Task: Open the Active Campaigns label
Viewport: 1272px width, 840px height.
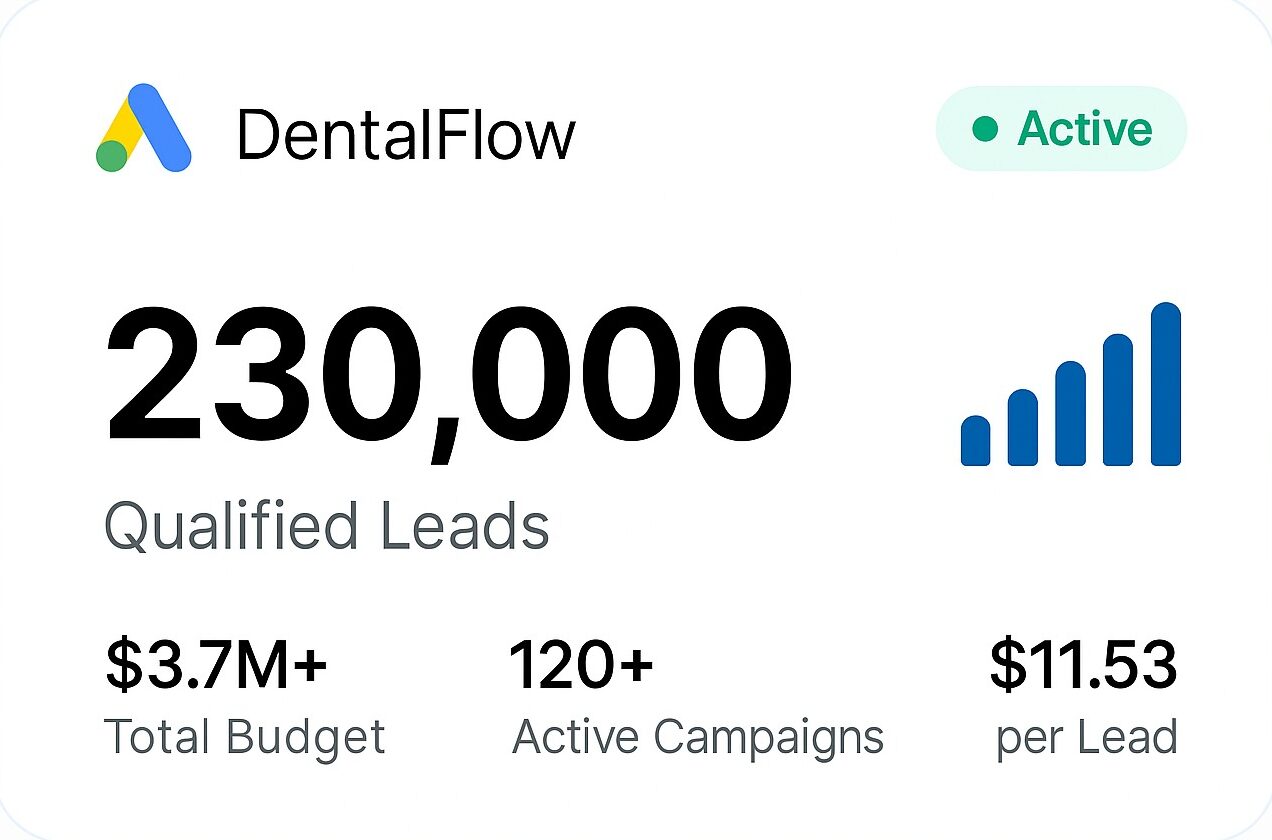Action: 698,739
